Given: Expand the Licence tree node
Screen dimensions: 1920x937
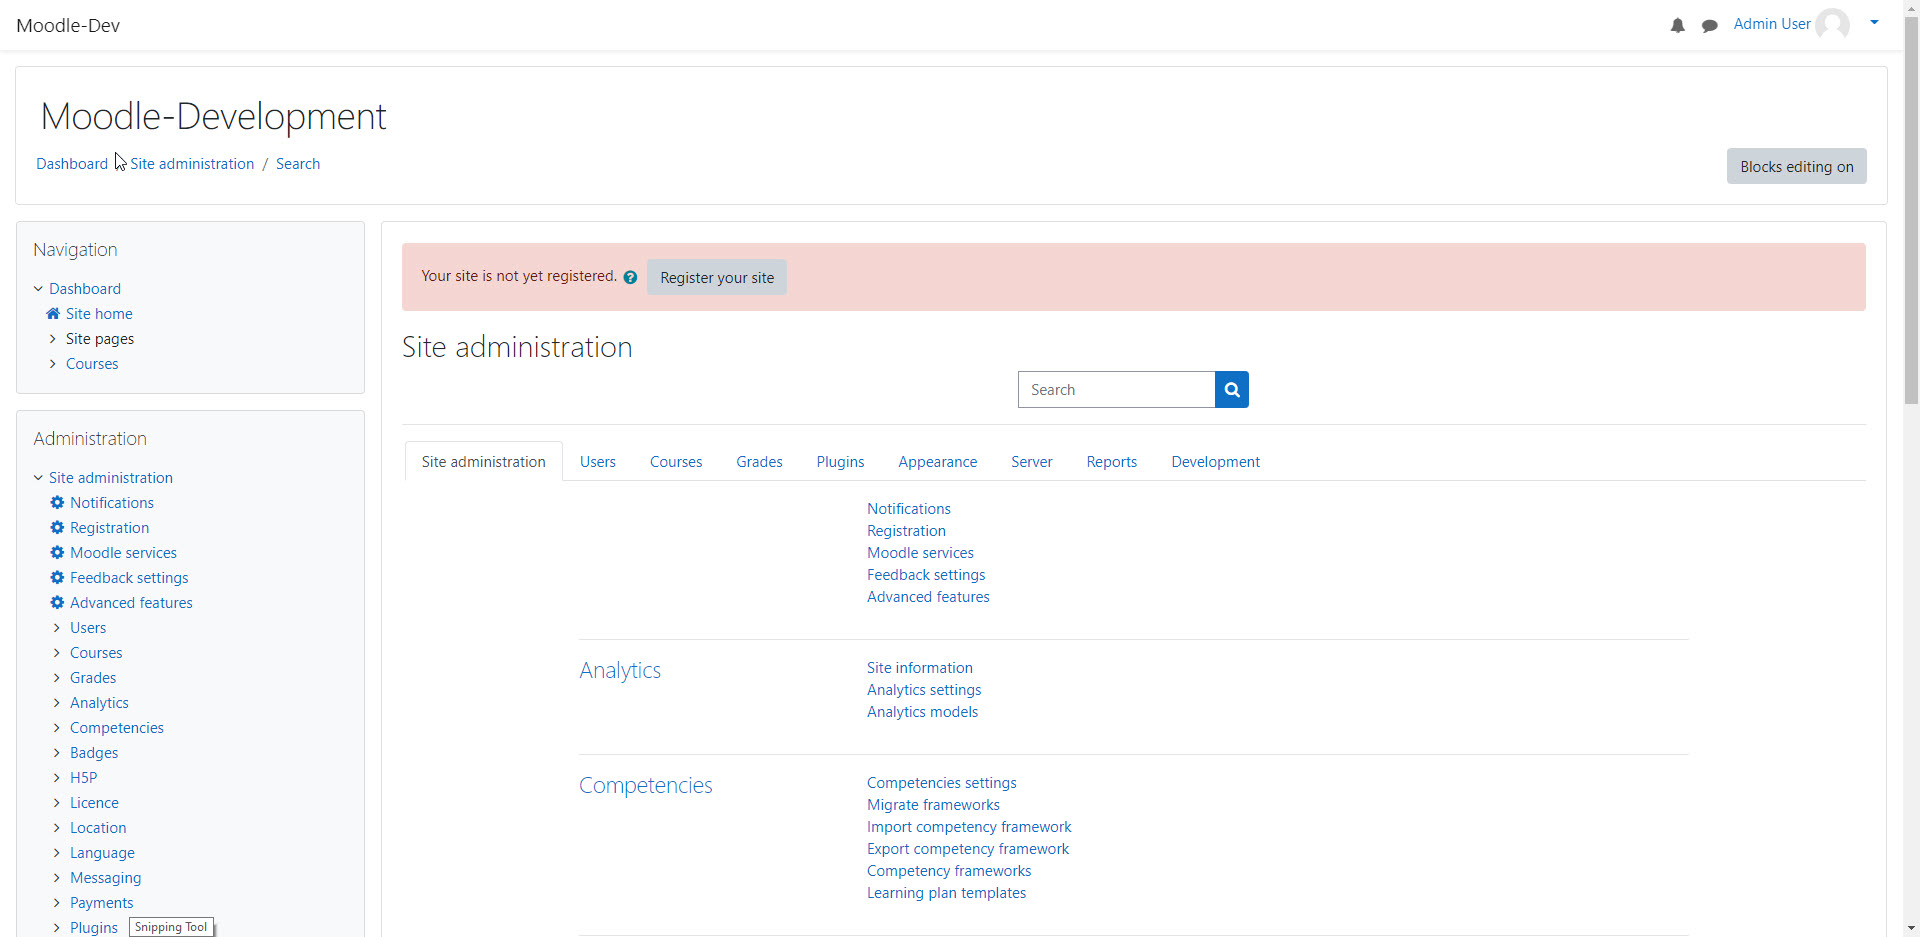Looking at the screenshot, I should 57,802.
